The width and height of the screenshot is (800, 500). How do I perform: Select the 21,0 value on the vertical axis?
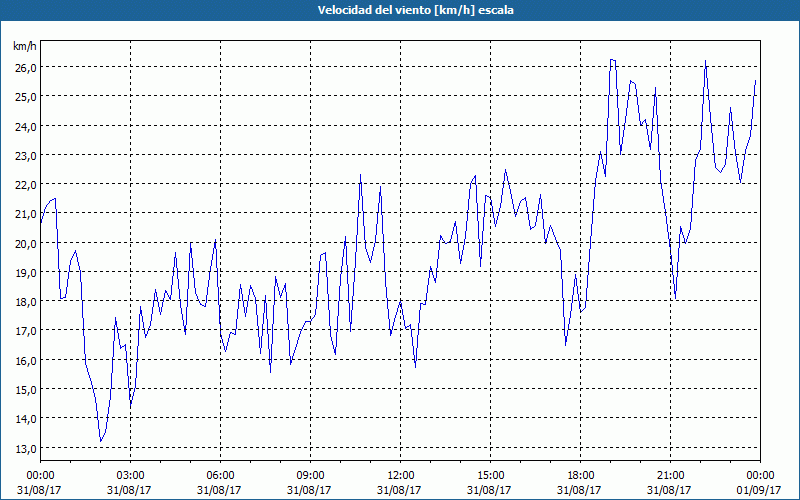click(x=25, y=214)
